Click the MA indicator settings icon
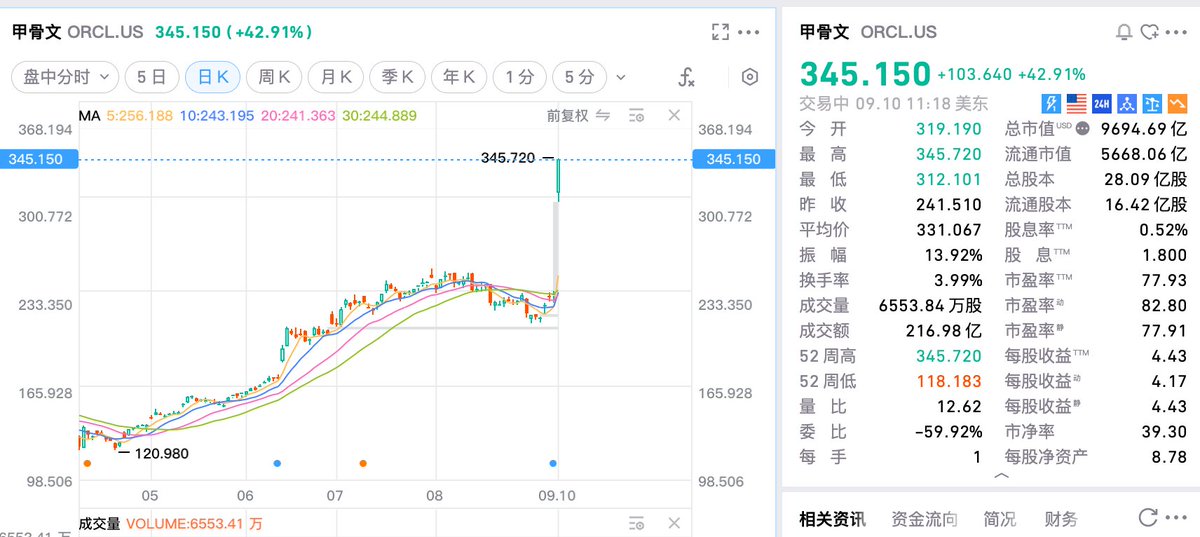This screenshot has width=1200, height=537. coord(636,116)
